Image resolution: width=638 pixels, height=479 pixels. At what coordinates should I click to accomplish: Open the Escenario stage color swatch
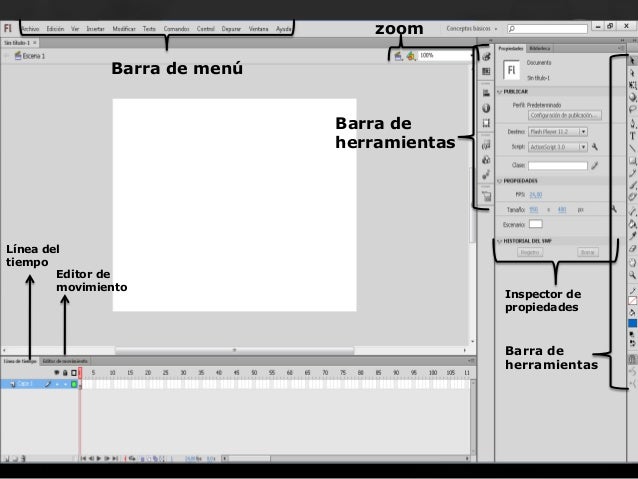pyautogui.click(x=535, y=224)
